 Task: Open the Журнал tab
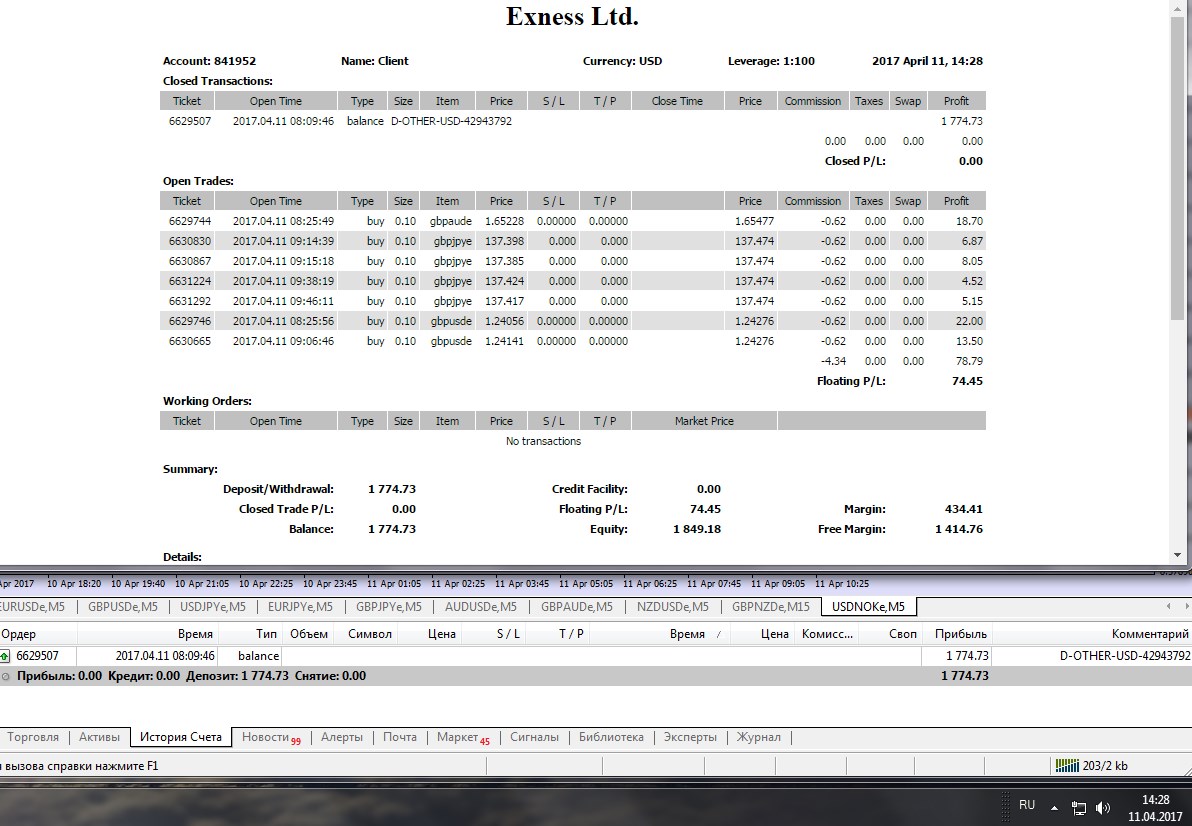(x=758, y=737)
